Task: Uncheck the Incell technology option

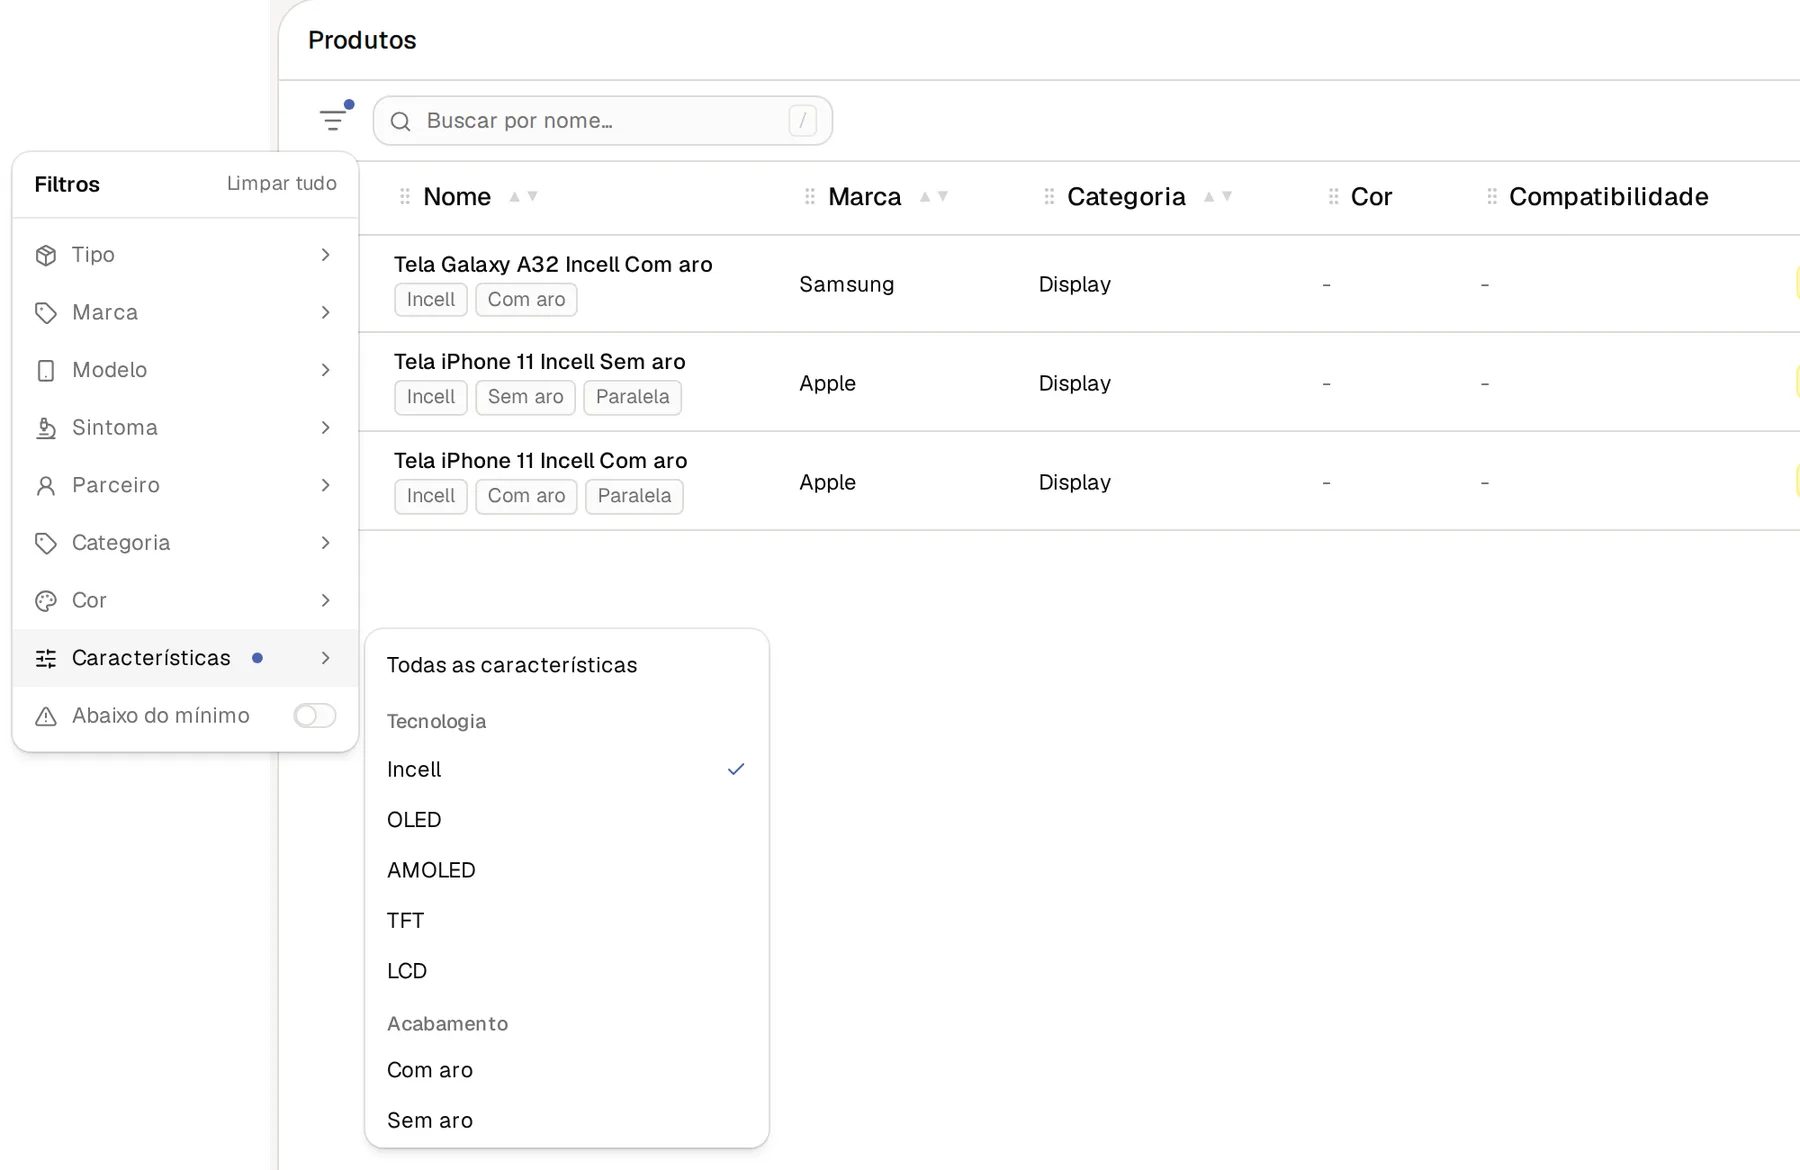Action: click(x=567, y=769)
